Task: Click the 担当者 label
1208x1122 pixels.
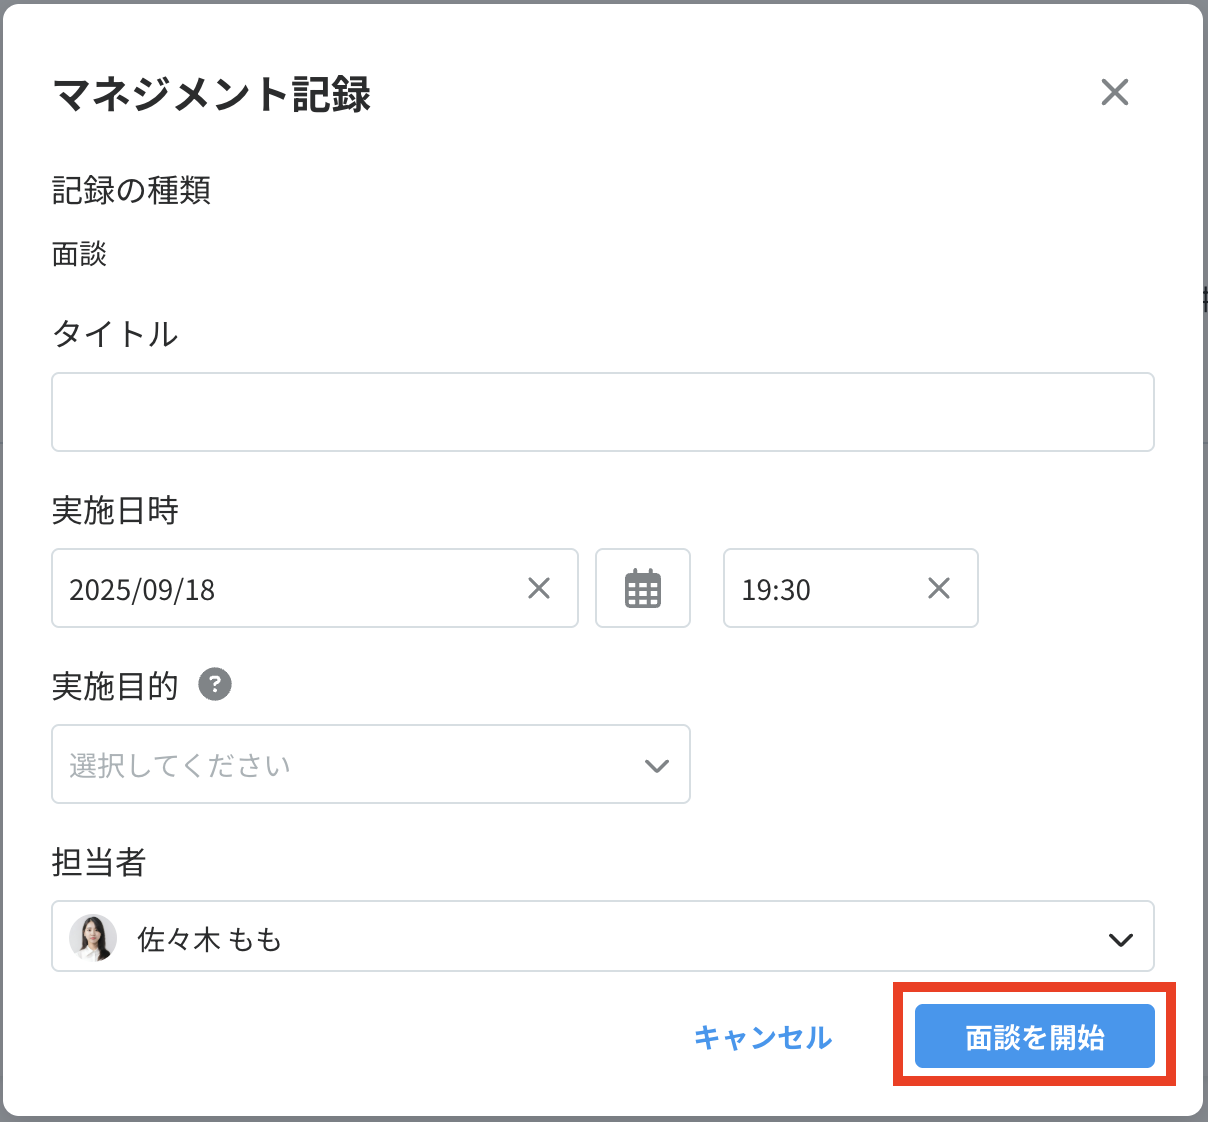Action: click(99, 862)
